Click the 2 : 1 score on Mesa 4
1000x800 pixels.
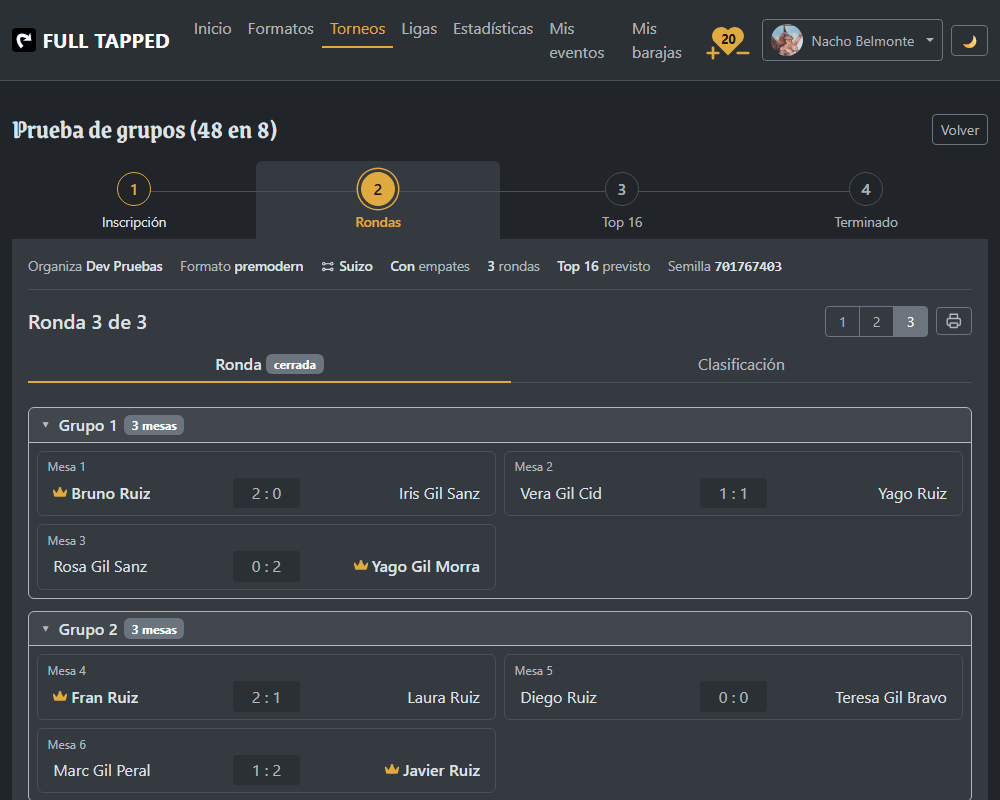267,697
